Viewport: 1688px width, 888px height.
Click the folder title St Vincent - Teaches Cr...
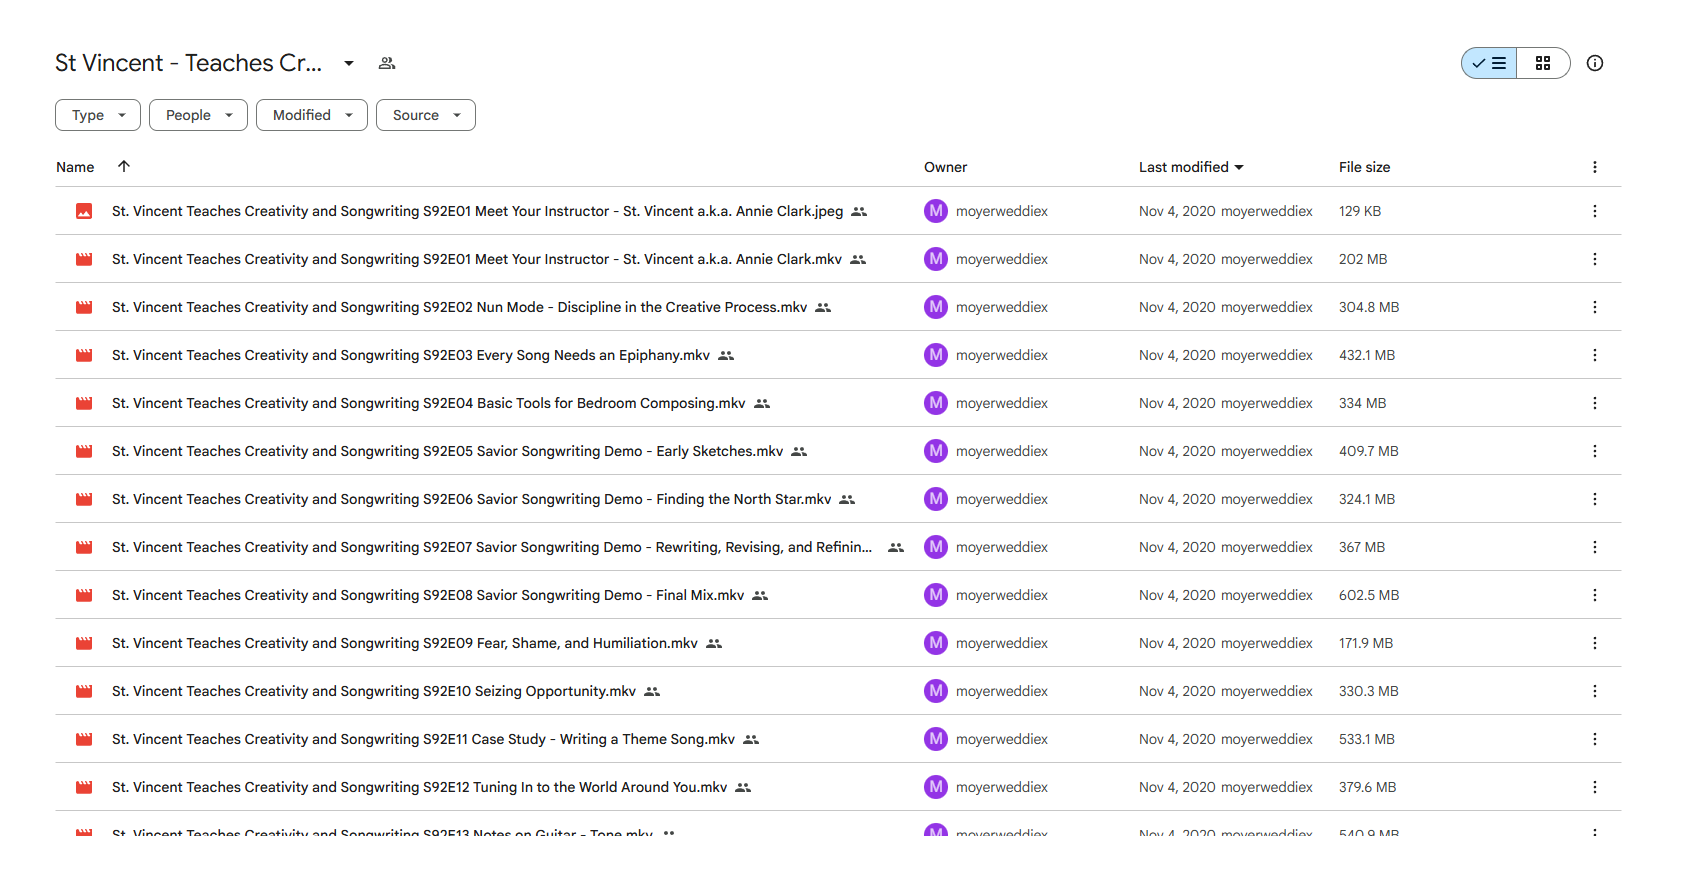point(188,63)
